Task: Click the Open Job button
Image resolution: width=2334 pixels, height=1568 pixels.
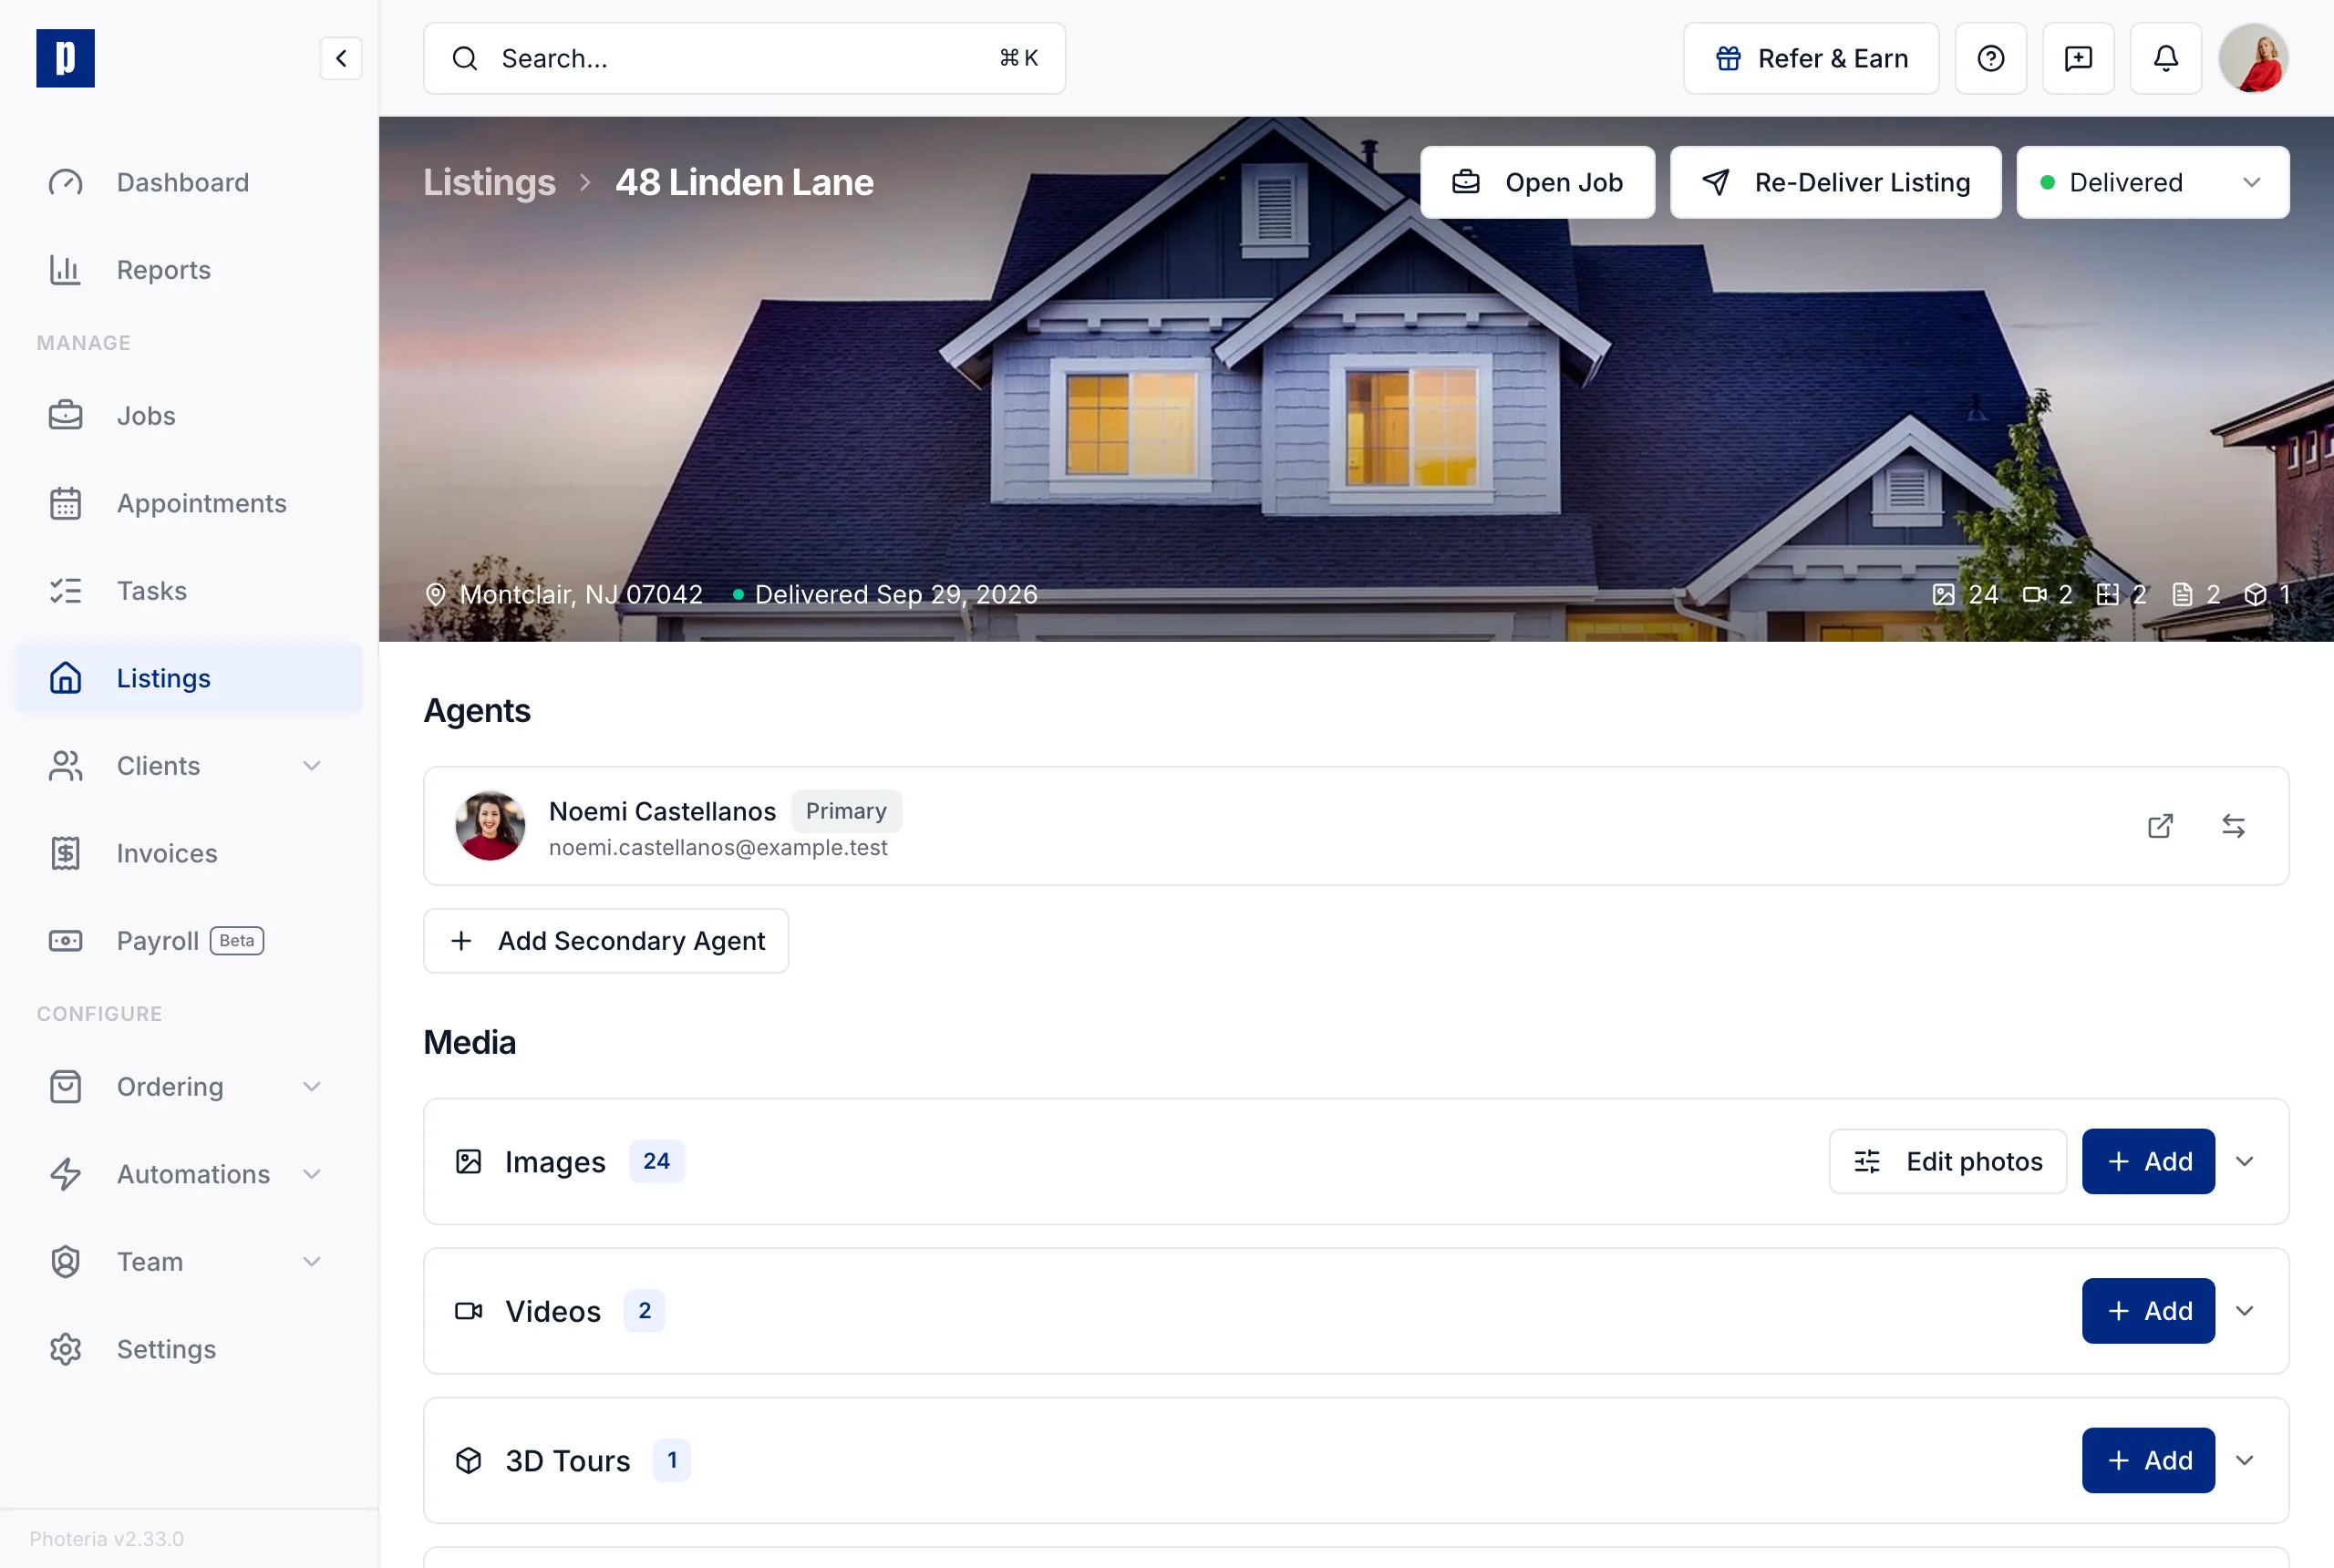Action: click(x=1537, y=182)
